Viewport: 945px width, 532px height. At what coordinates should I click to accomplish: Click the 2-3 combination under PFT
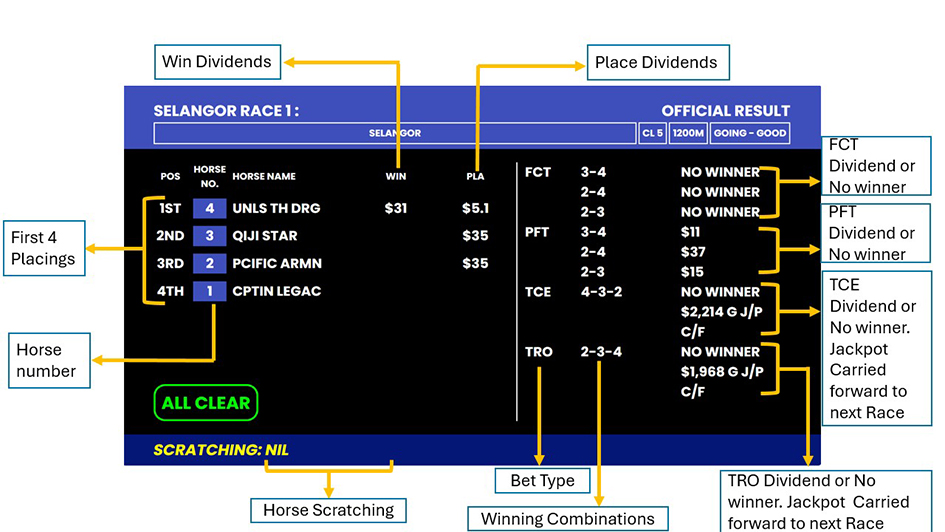point(593,272)
